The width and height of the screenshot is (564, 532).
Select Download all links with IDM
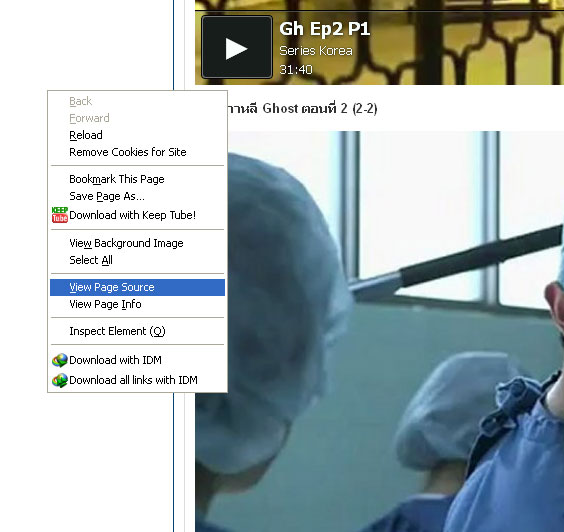pyautogui.click(x=137, y=380)
